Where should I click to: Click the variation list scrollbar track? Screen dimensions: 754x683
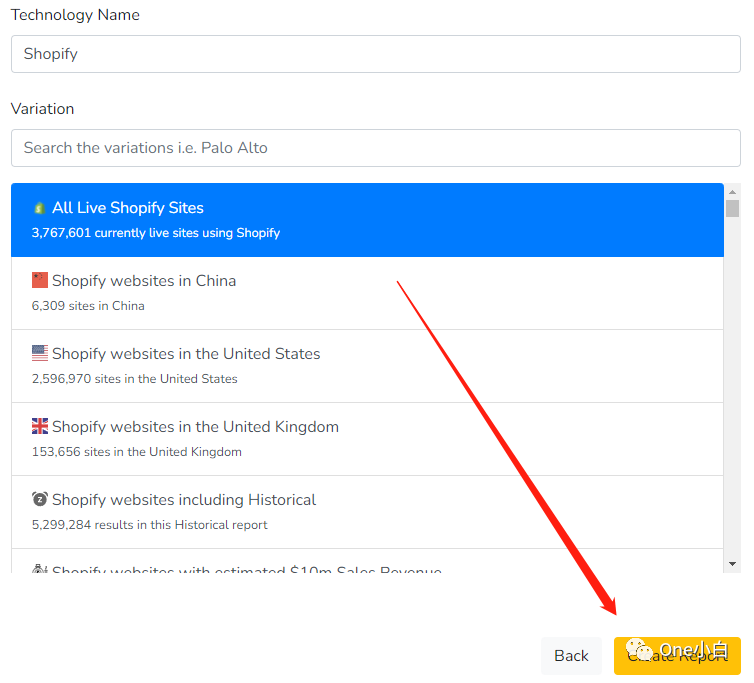[x=733, y=400]
